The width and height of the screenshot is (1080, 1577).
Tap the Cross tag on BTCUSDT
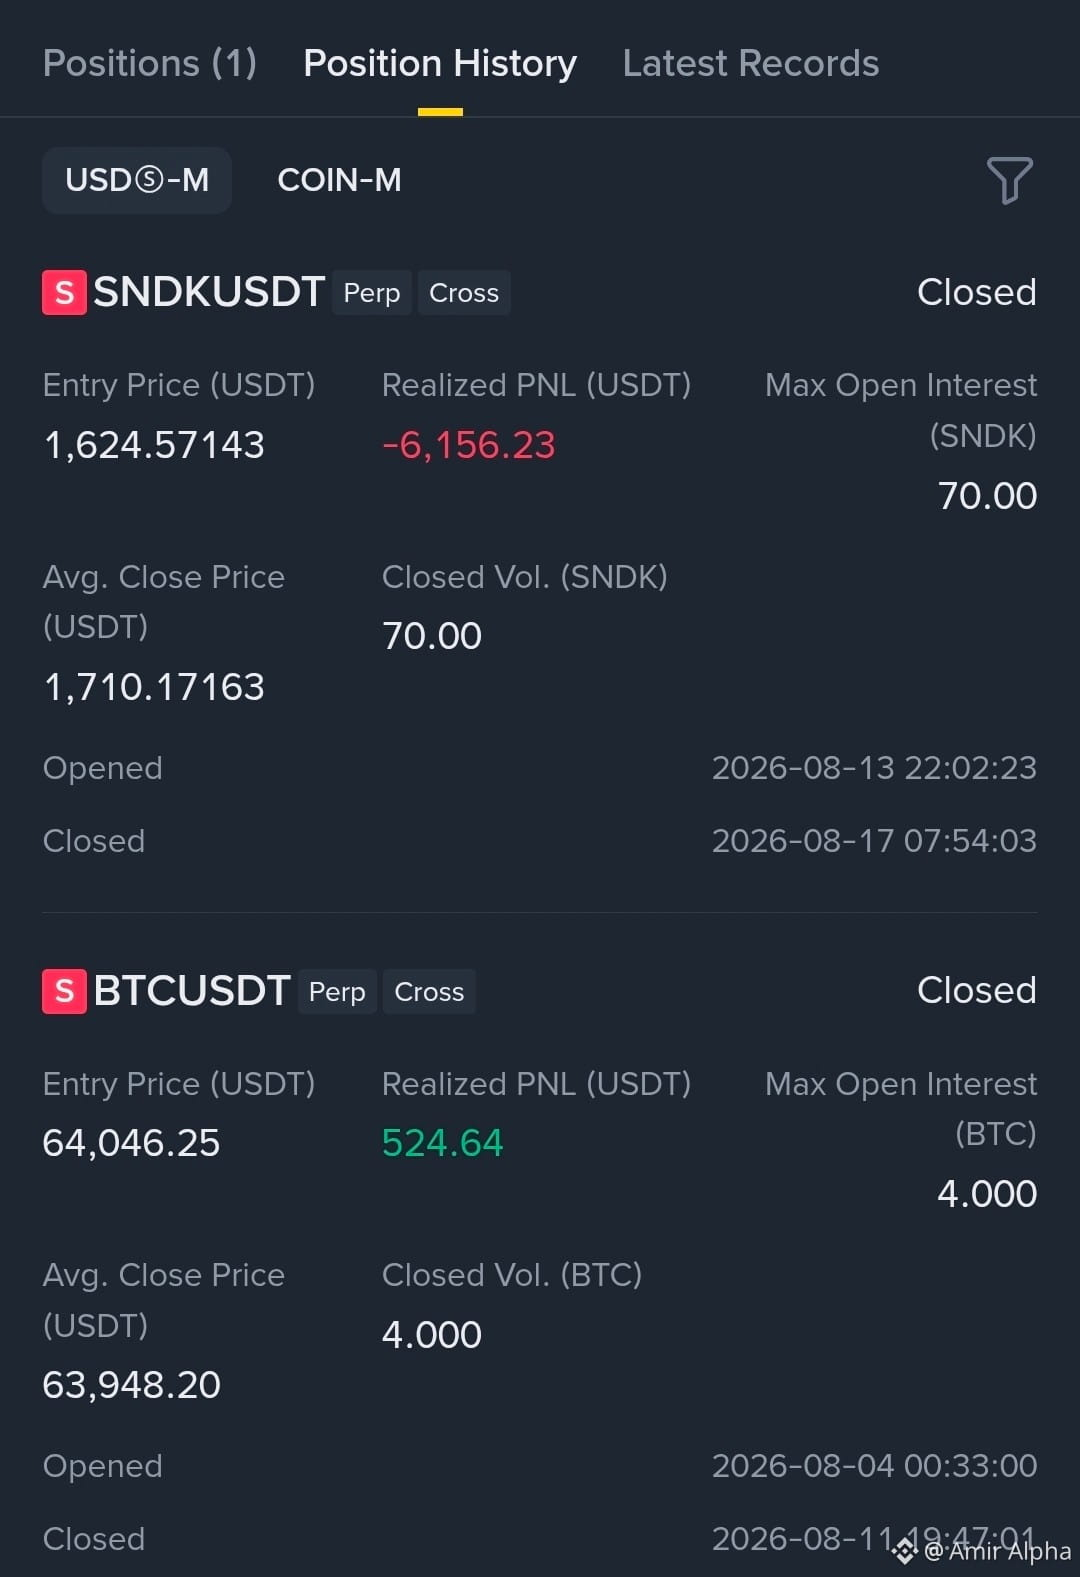point(429,991)
